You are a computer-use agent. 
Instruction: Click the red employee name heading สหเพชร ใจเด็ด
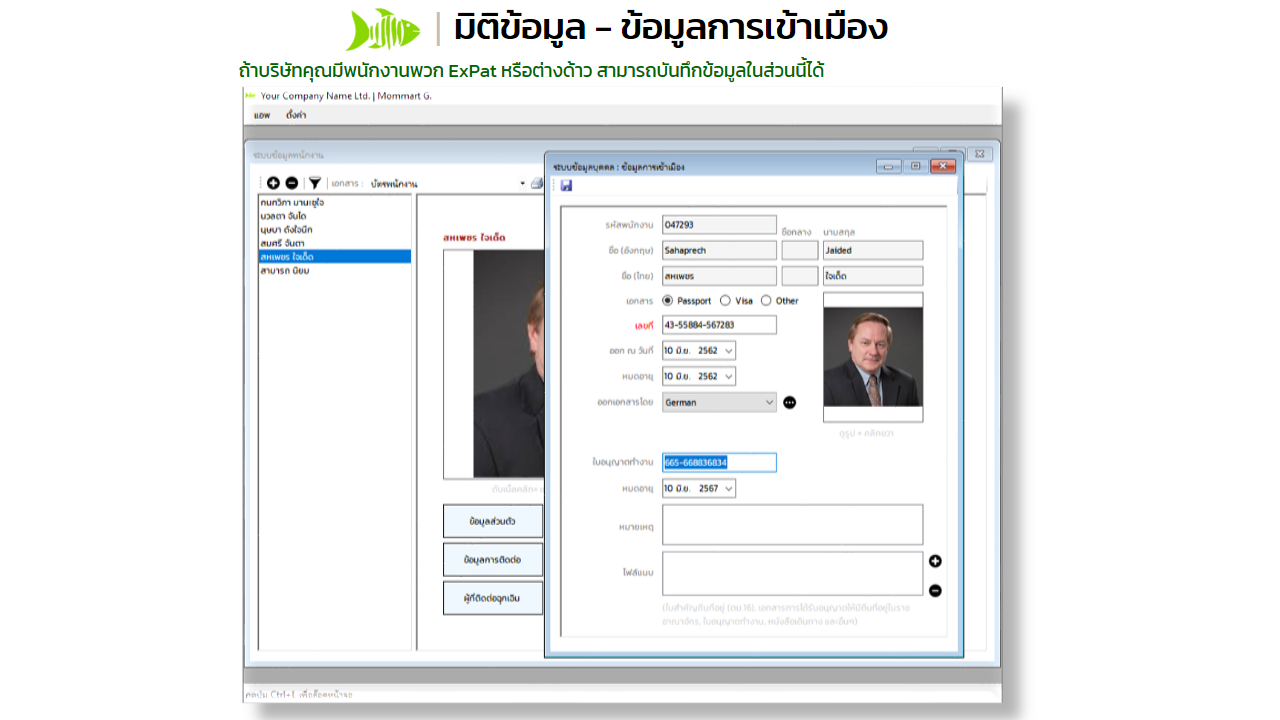[474, 238]
